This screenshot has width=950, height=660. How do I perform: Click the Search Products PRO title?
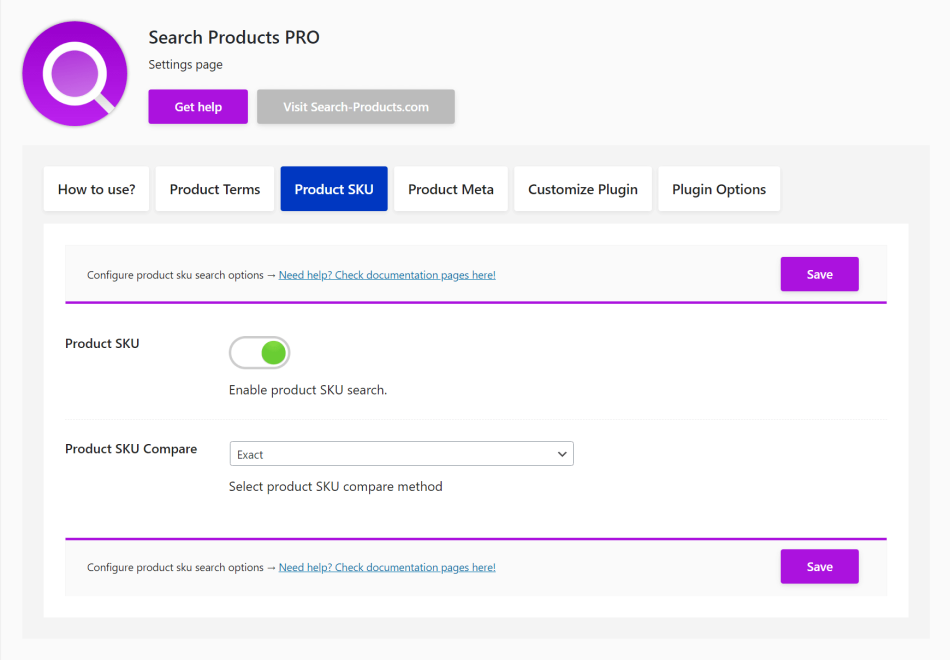pos(234,37)
